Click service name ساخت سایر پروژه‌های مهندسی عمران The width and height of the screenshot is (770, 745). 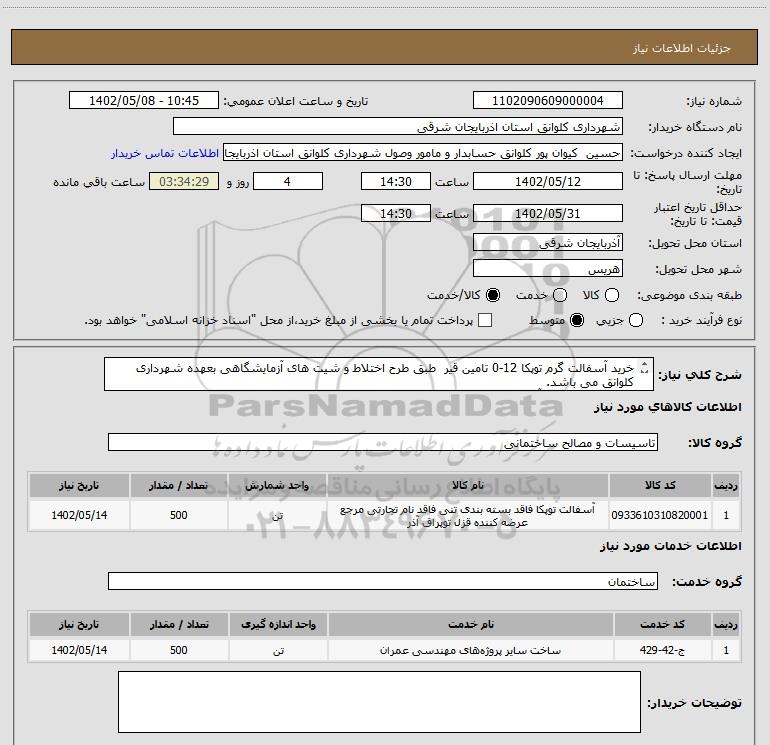(x=470, y=650)
